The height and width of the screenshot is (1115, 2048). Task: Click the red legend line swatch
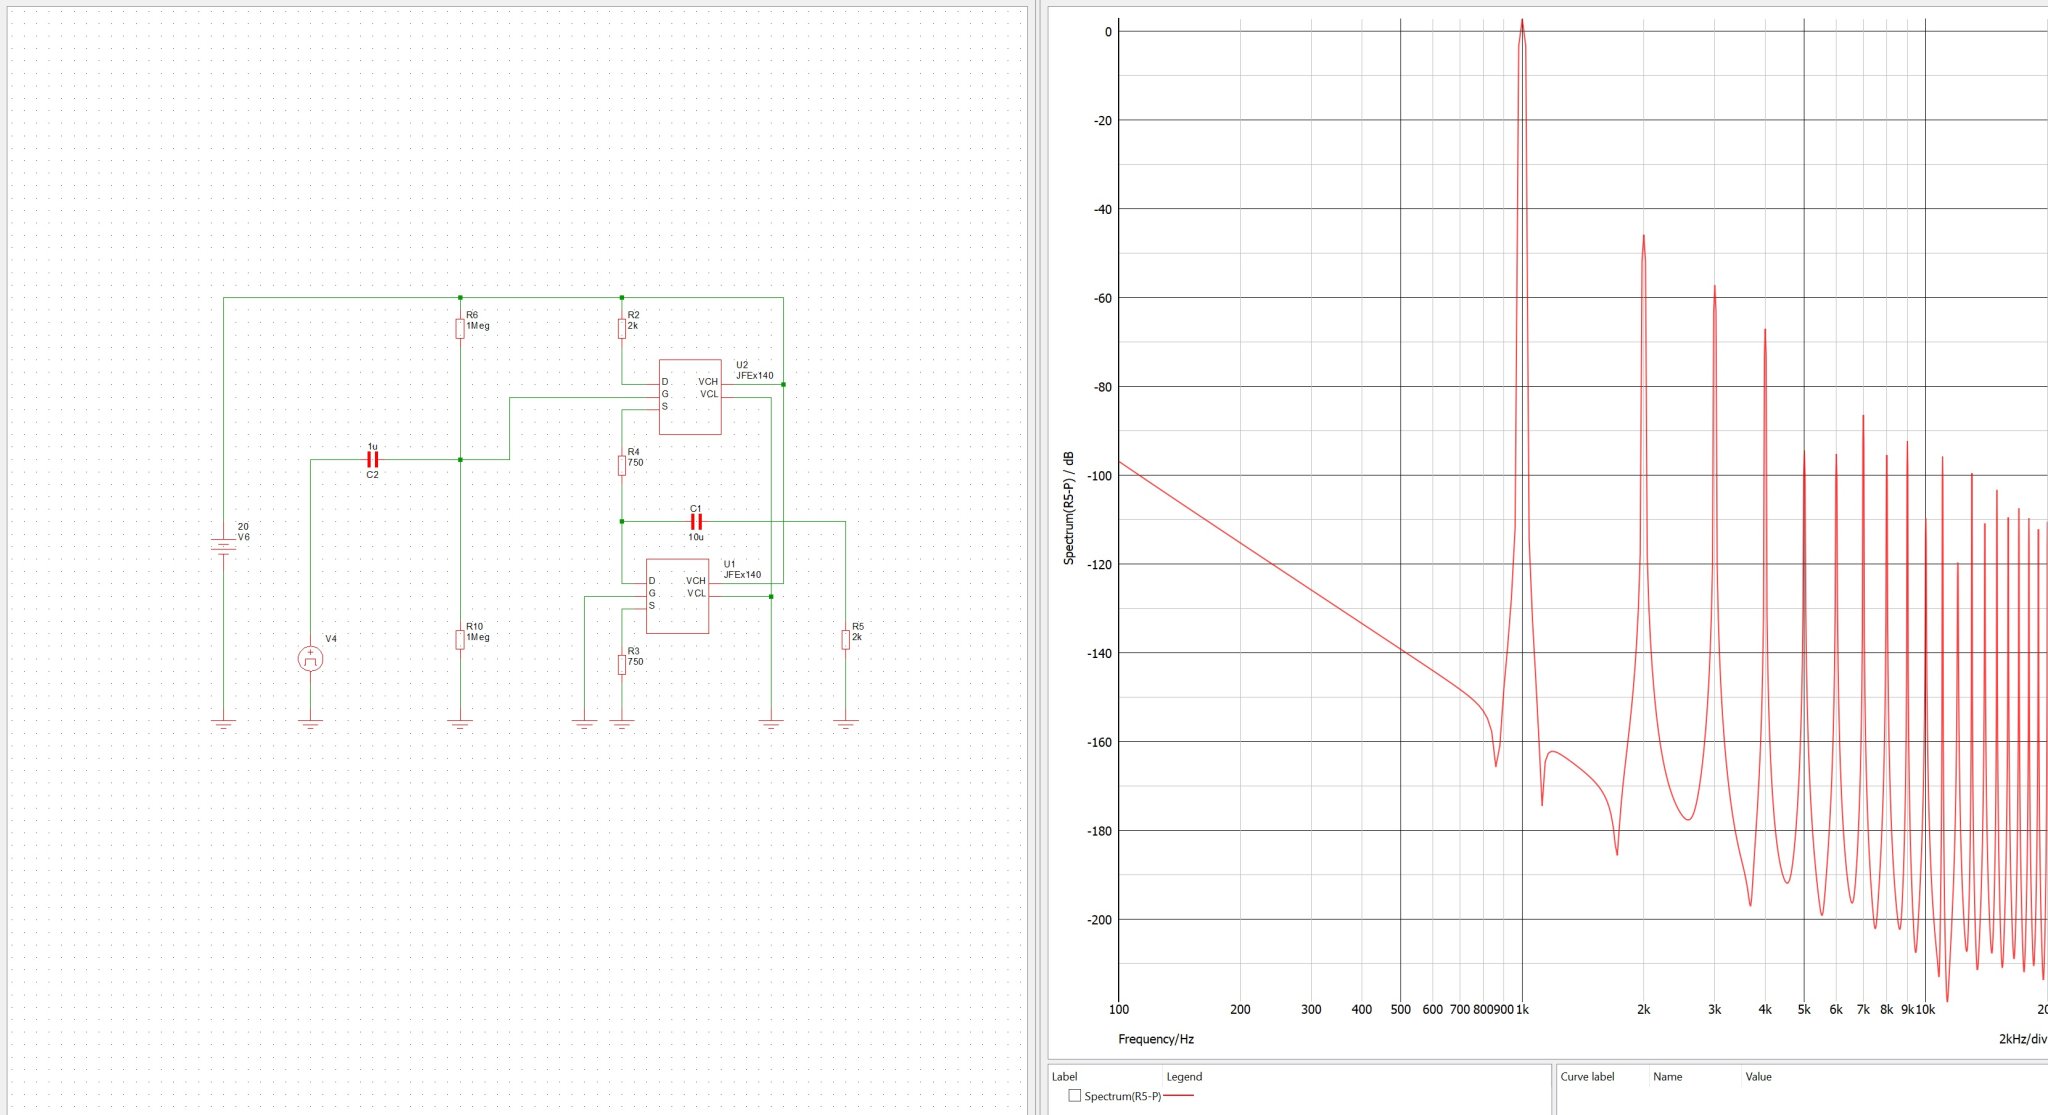1179,1097
